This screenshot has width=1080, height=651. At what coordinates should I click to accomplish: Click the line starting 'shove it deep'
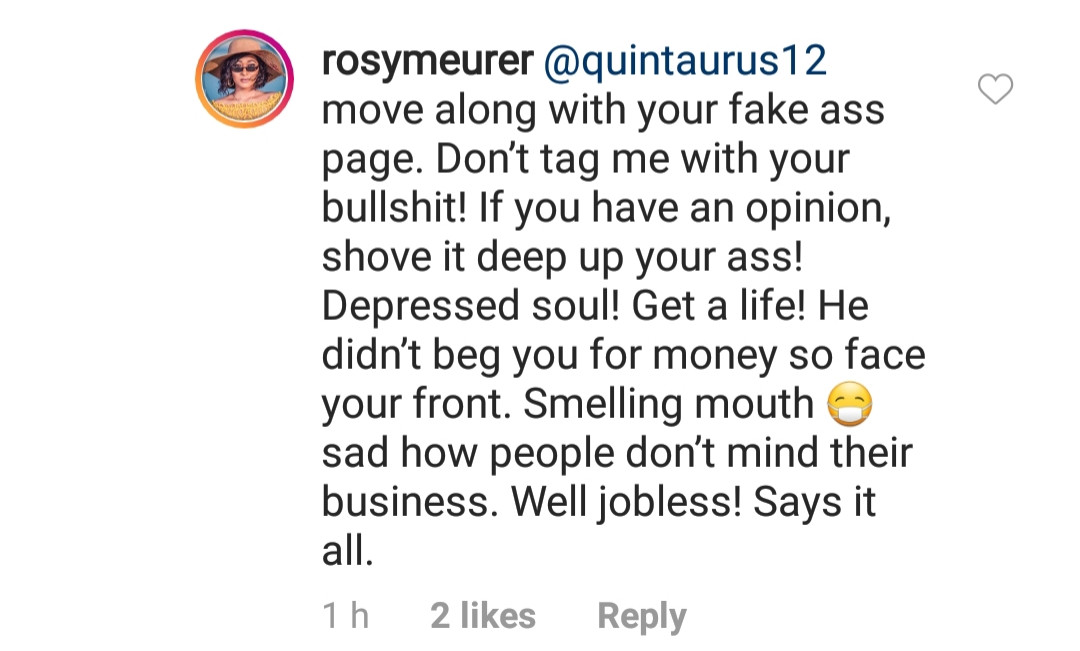(x=562, y=258)
